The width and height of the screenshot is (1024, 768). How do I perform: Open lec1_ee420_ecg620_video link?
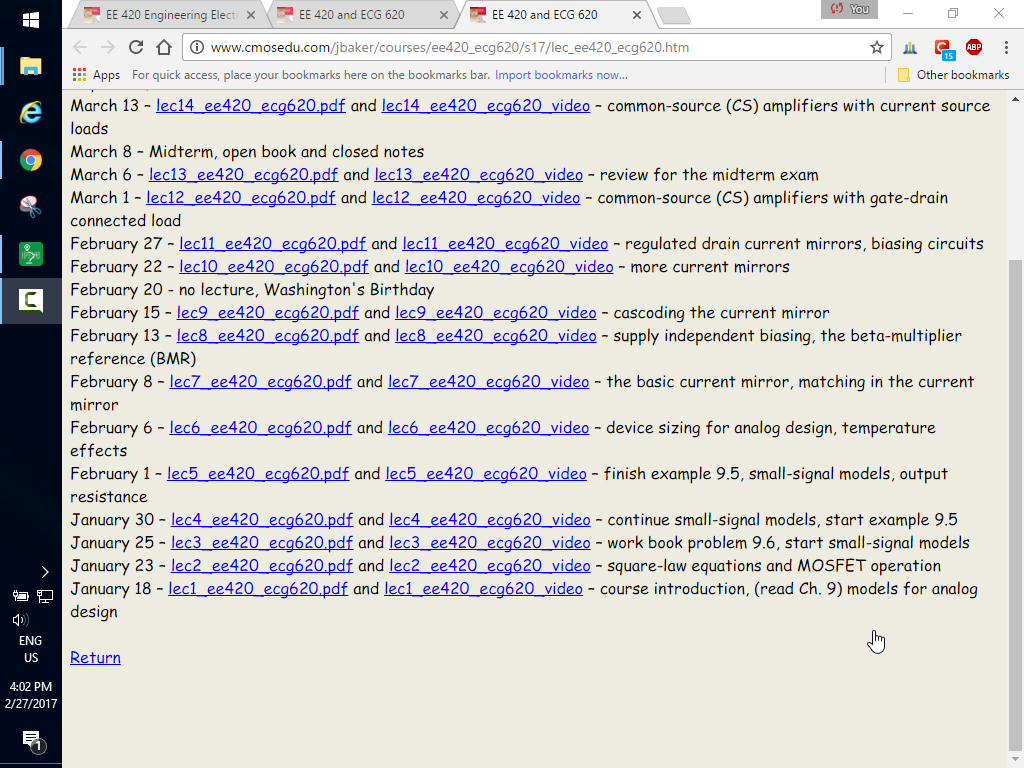pyautogui.click(x=483, y=589)
